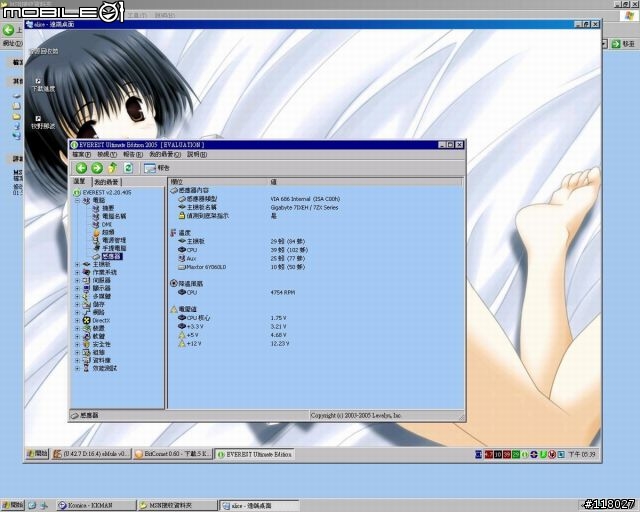Click 'VIA 686 Internal' sensor type value
Screen dimensions: 640x512
point(305,199)
